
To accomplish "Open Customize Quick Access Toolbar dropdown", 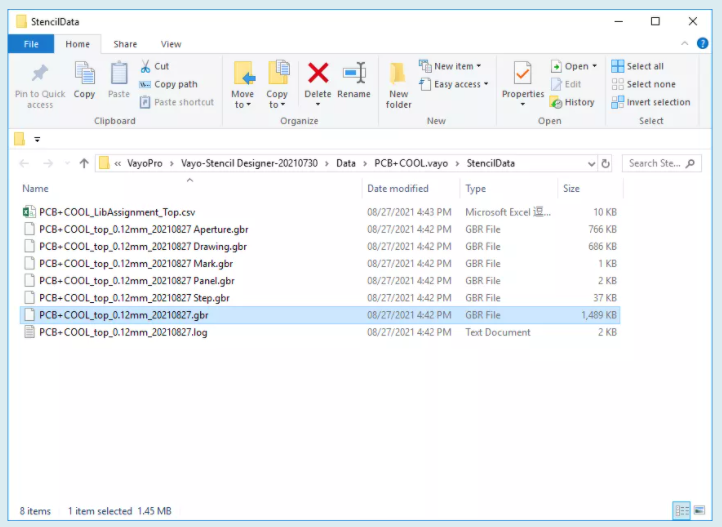I will click(37, 139).
